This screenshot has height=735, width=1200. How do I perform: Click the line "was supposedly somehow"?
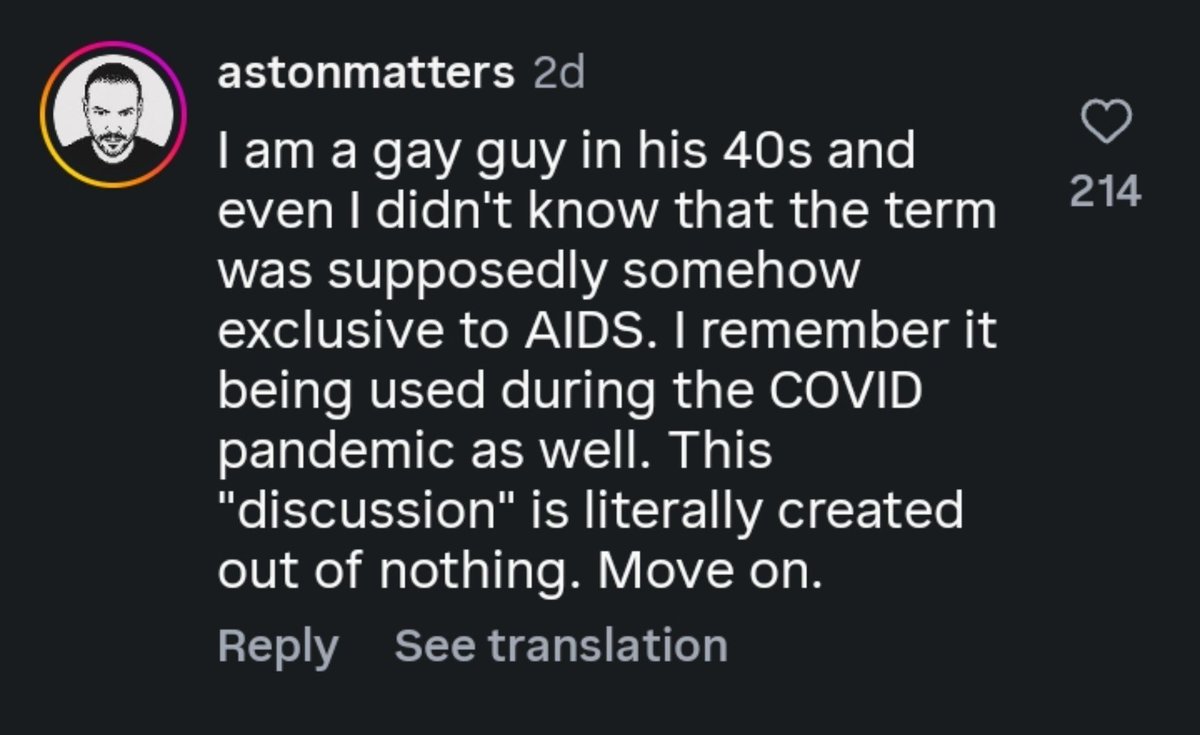(x=538, y=271)
